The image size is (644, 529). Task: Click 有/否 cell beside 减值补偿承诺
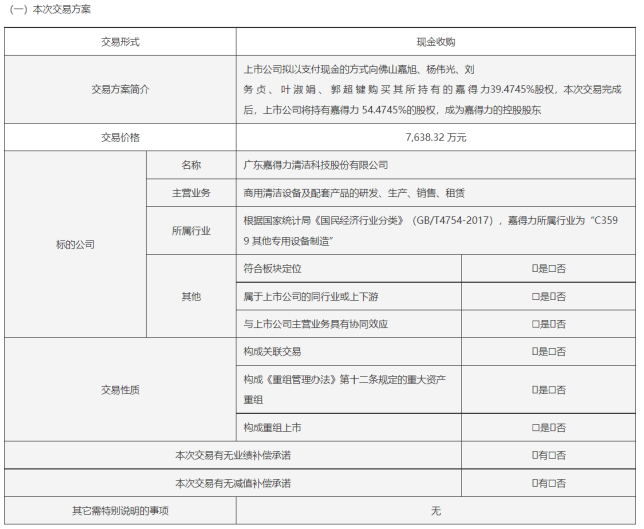click(548, 483)
